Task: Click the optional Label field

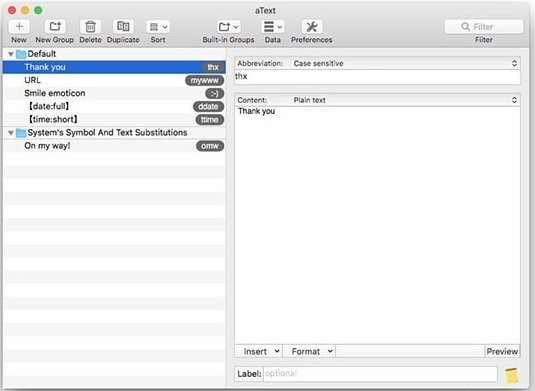Action: click(380, 374)
